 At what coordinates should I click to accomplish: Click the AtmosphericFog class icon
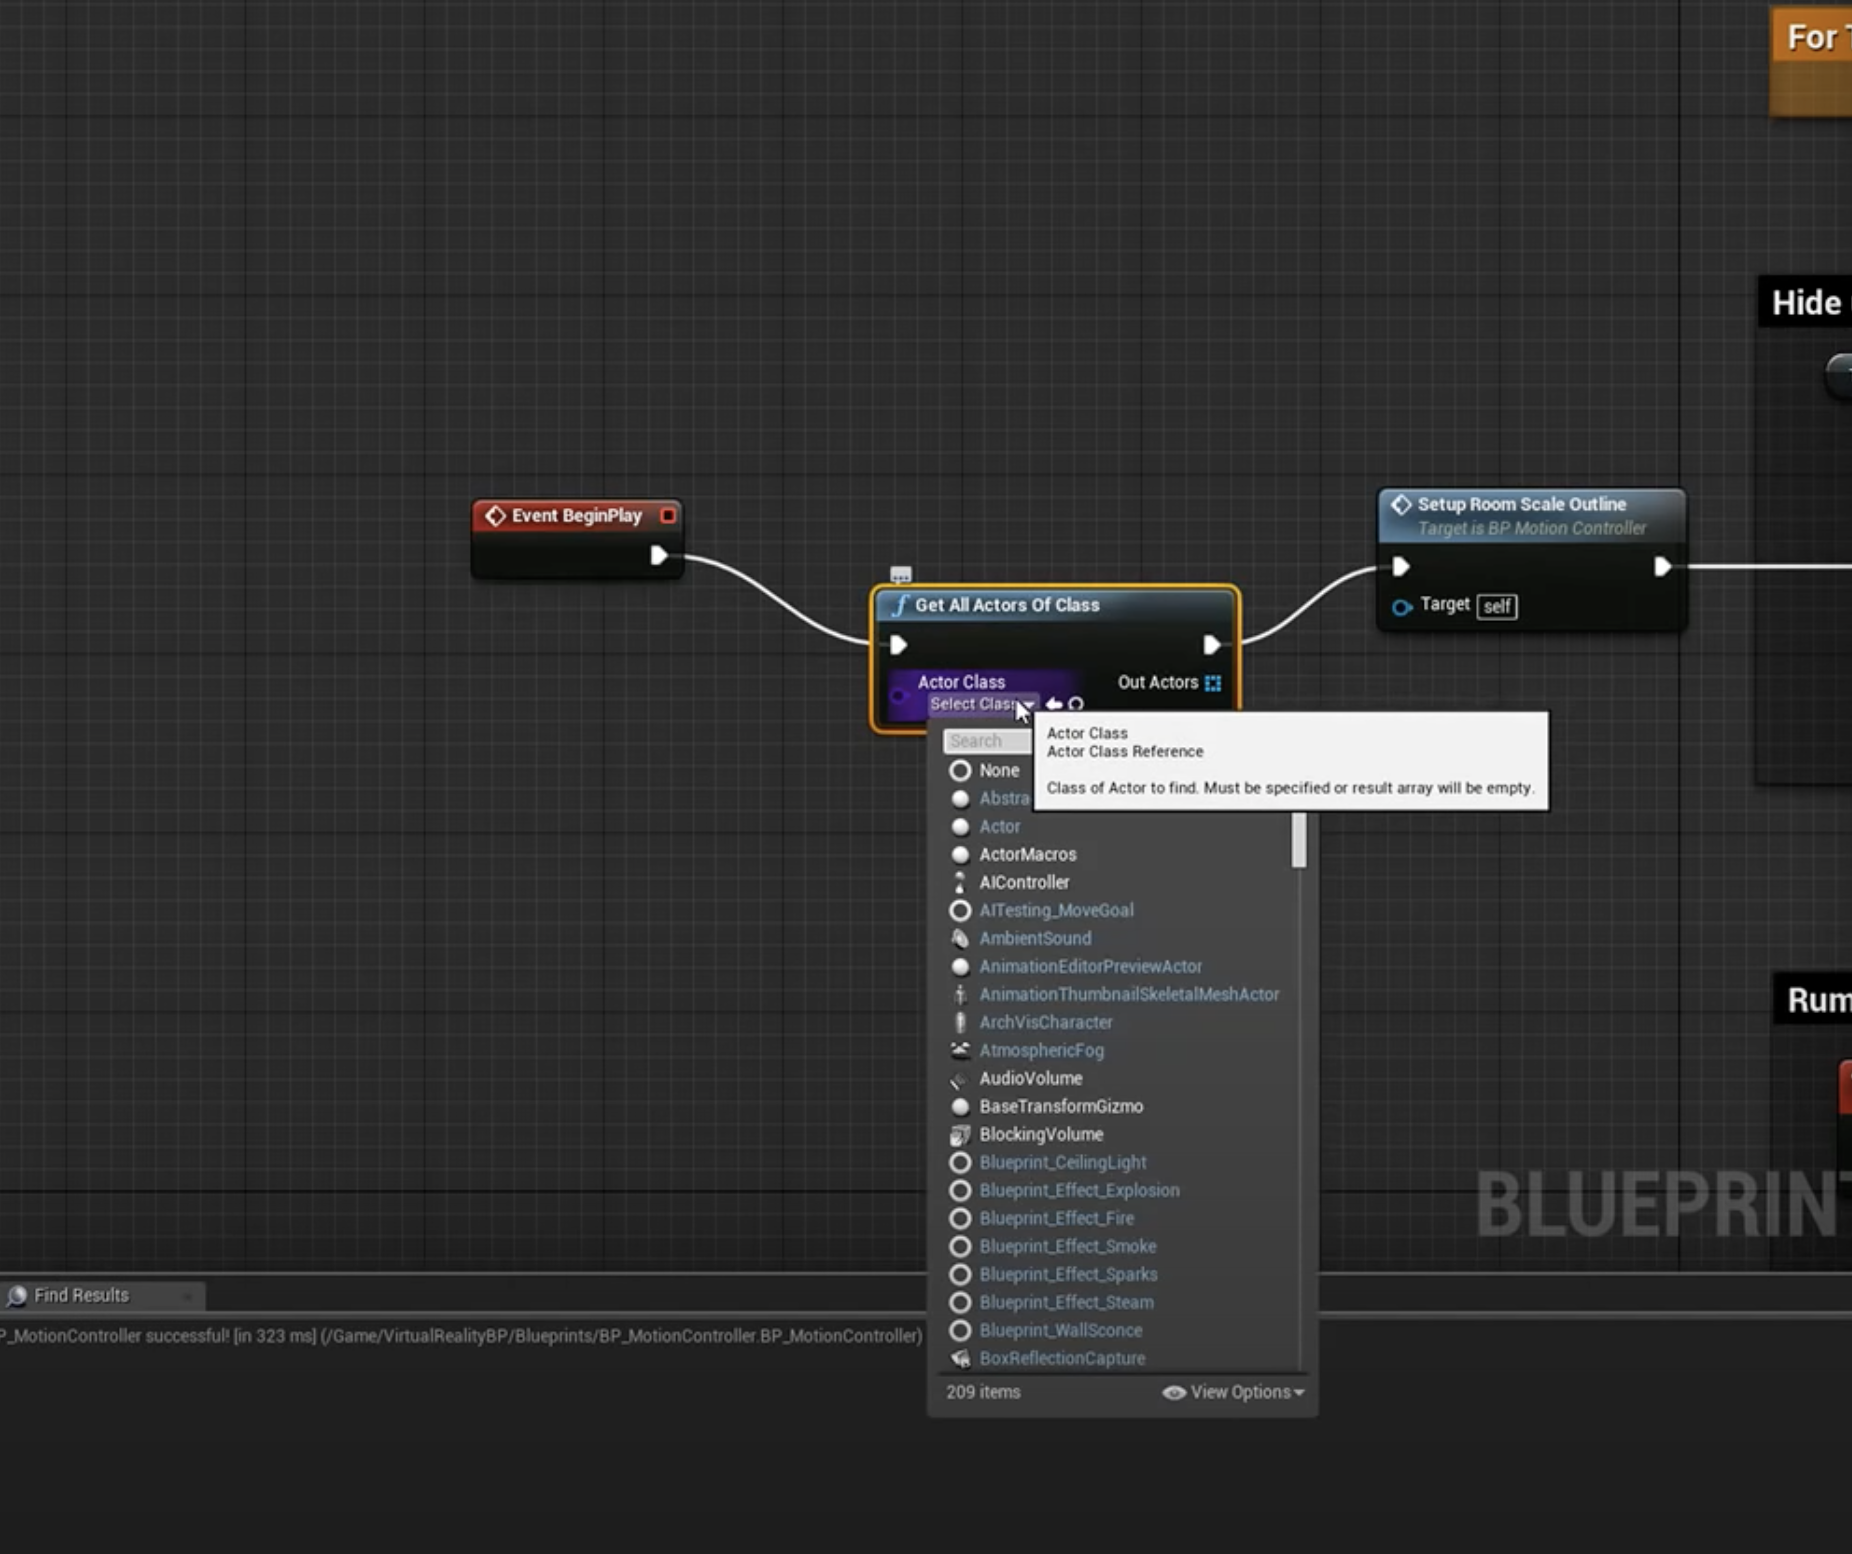[x=960, y=1050]
